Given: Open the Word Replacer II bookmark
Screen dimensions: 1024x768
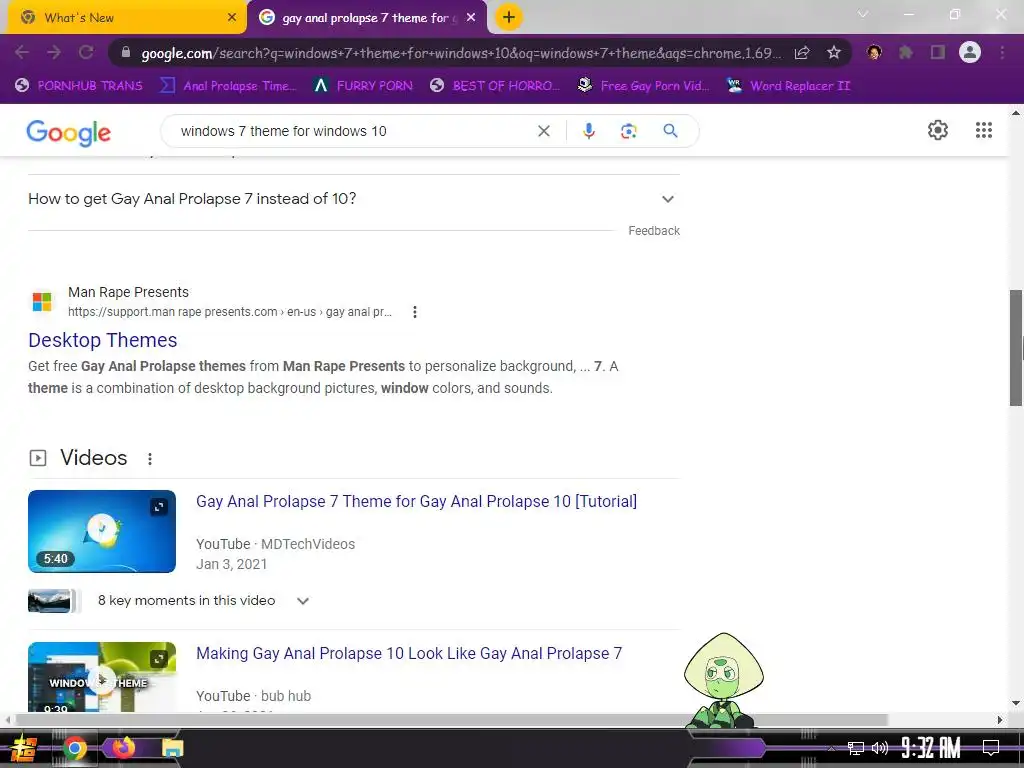Looking at the screenshot, I should [789, 86].
